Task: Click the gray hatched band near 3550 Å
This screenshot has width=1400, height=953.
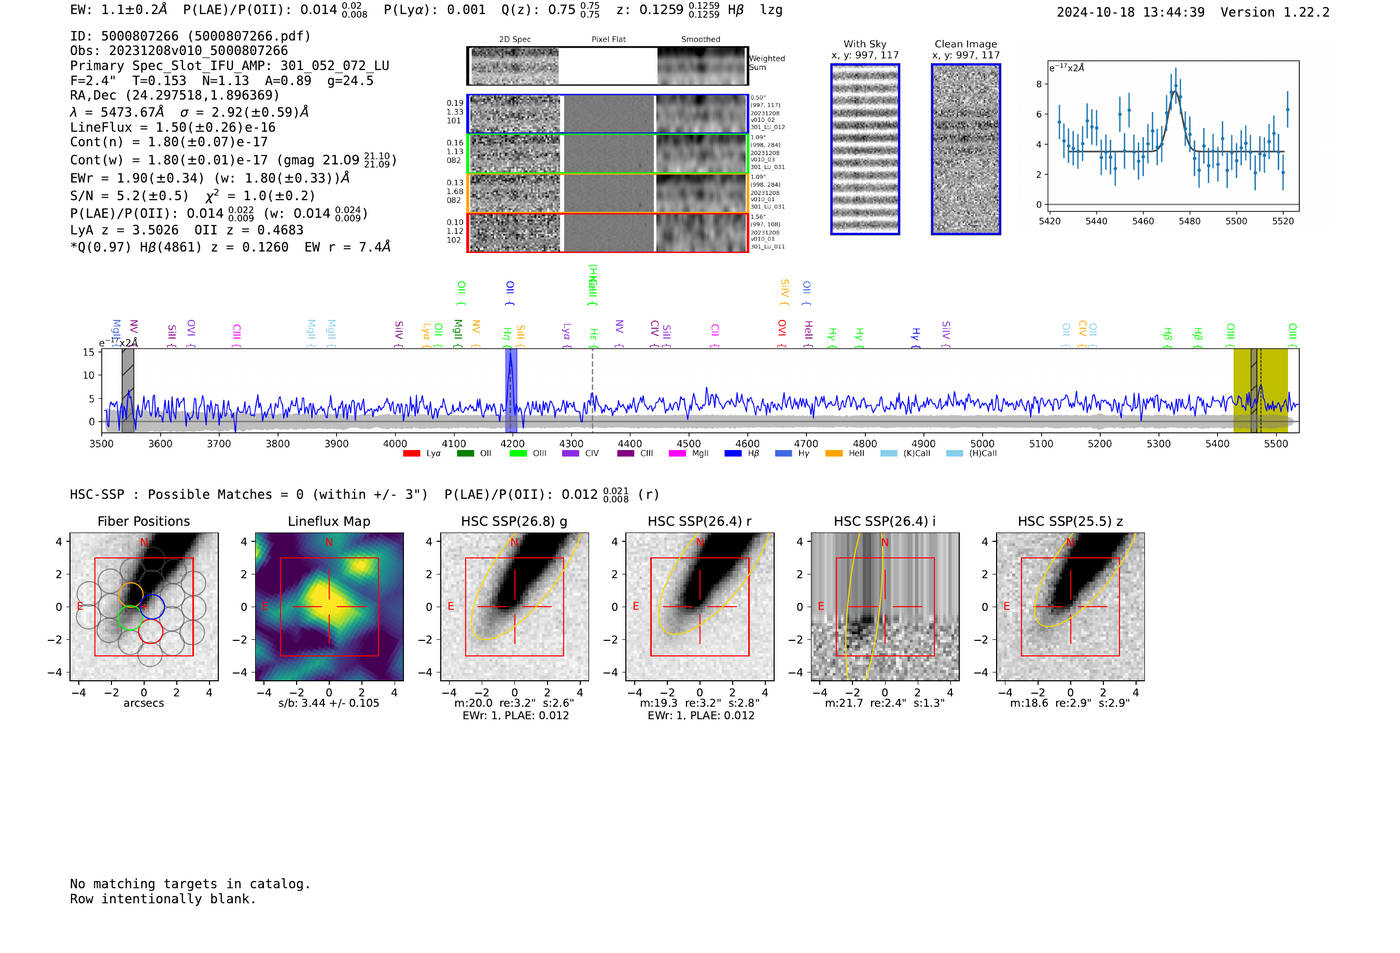Action: tap(128, 390)
